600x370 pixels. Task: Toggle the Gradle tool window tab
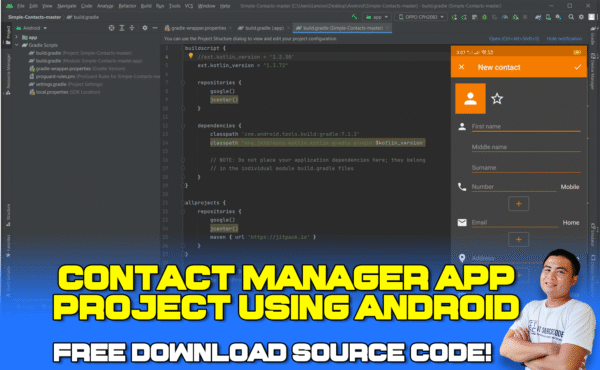593,35
